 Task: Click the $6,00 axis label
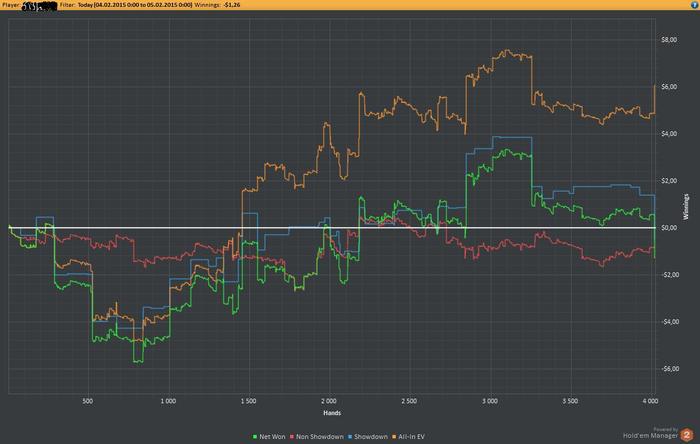click(x=669, y=87)
